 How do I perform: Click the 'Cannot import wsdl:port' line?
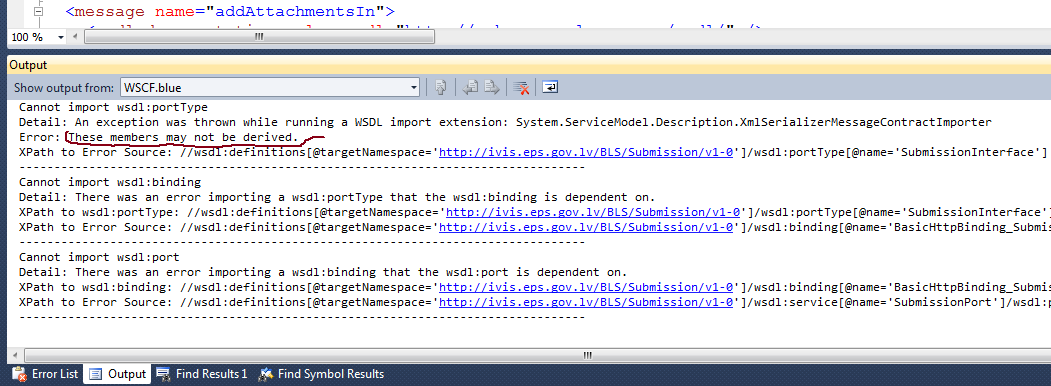pos(99,257)
